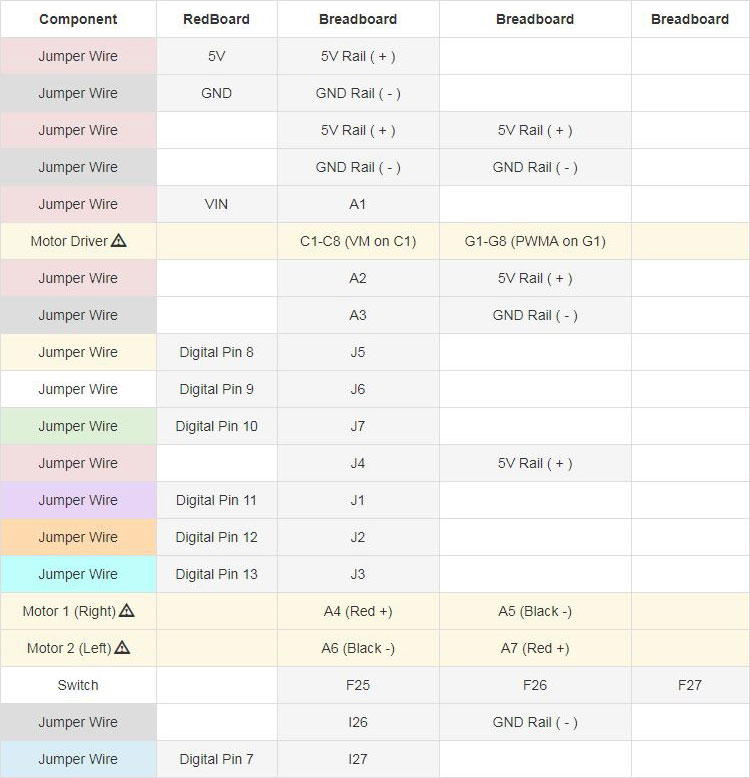Screen dimensions: 750x778
Task: Click the C1-C8 (VM on C1) cell
Action: click(x=358, y=241)
